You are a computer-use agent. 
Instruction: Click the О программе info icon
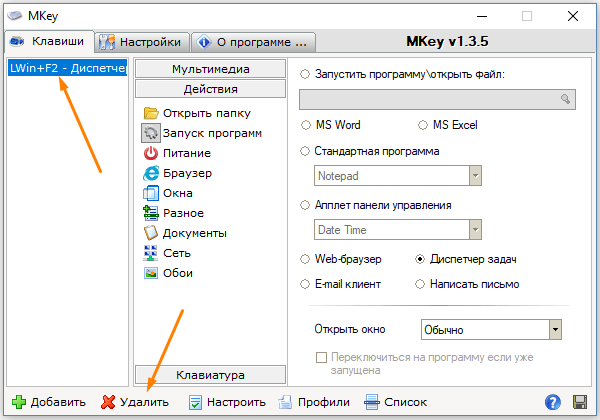click(204, 42)
